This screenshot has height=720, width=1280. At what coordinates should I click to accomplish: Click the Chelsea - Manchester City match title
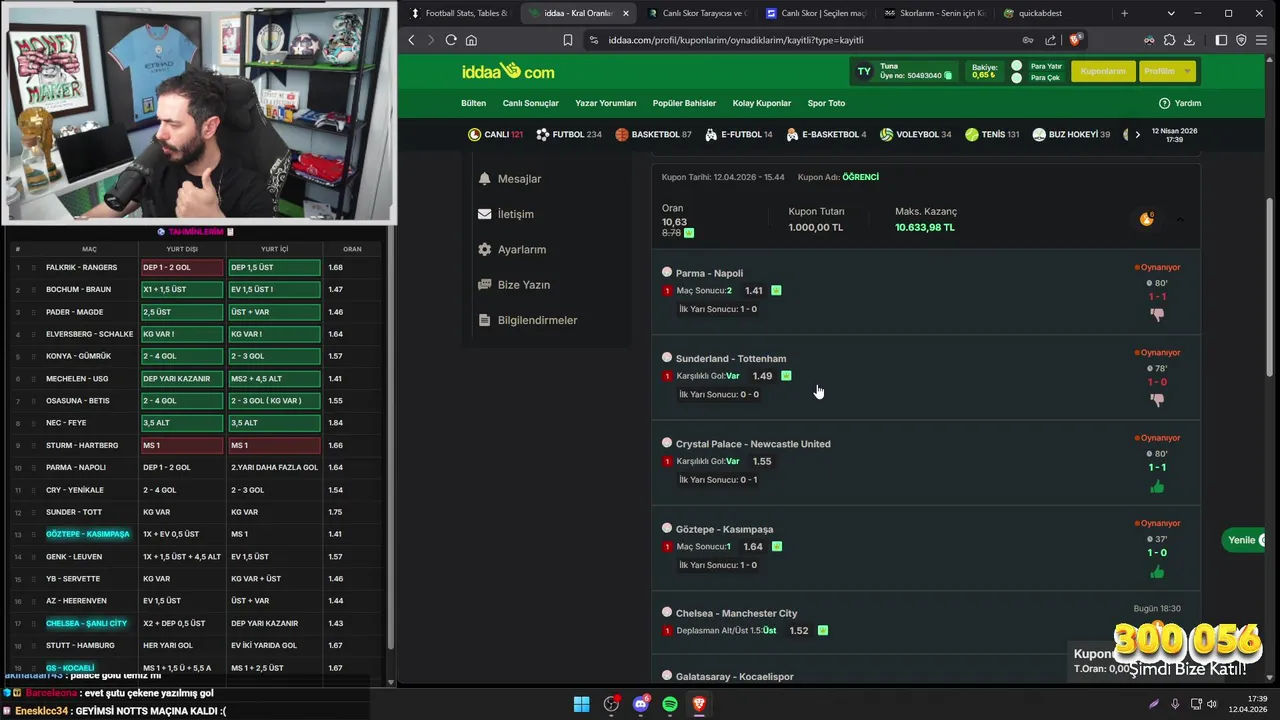point(736,613)
